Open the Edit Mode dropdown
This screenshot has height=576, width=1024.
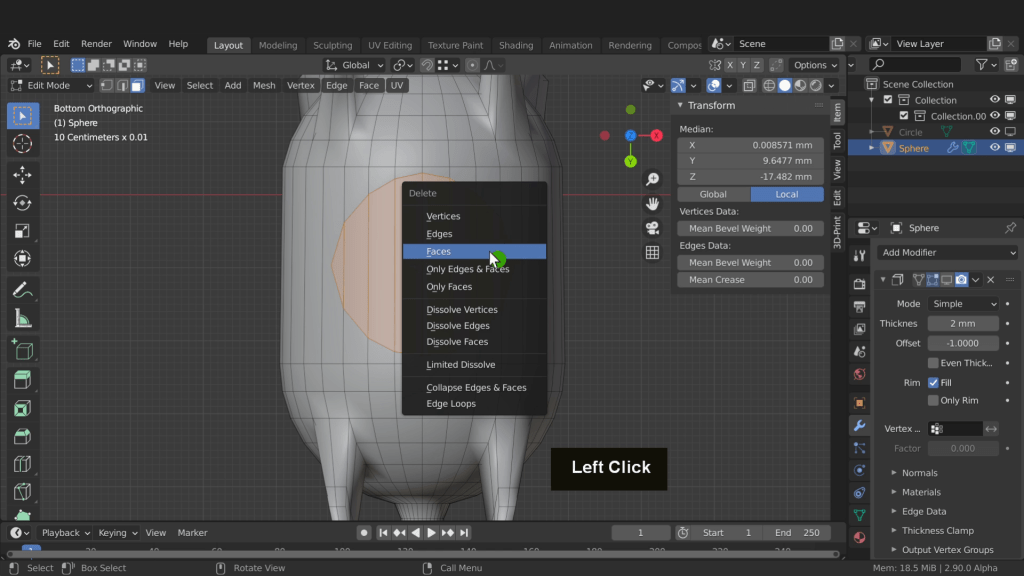point(60,85)
